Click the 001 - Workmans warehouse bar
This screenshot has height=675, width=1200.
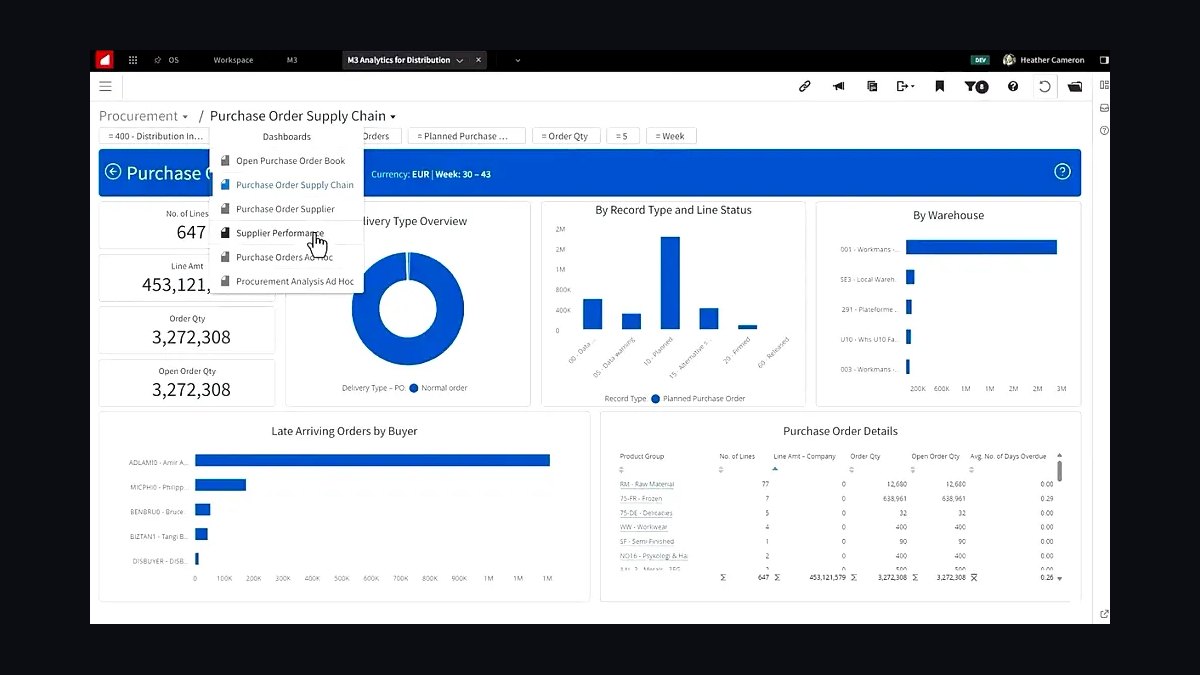tap(981, 247)
